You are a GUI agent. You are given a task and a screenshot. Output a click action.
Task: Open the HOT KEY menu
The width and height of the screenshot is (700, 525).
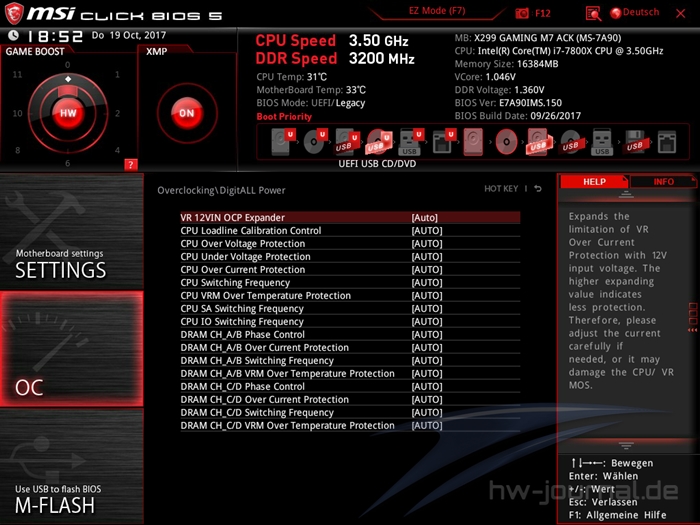click(501, 189)
